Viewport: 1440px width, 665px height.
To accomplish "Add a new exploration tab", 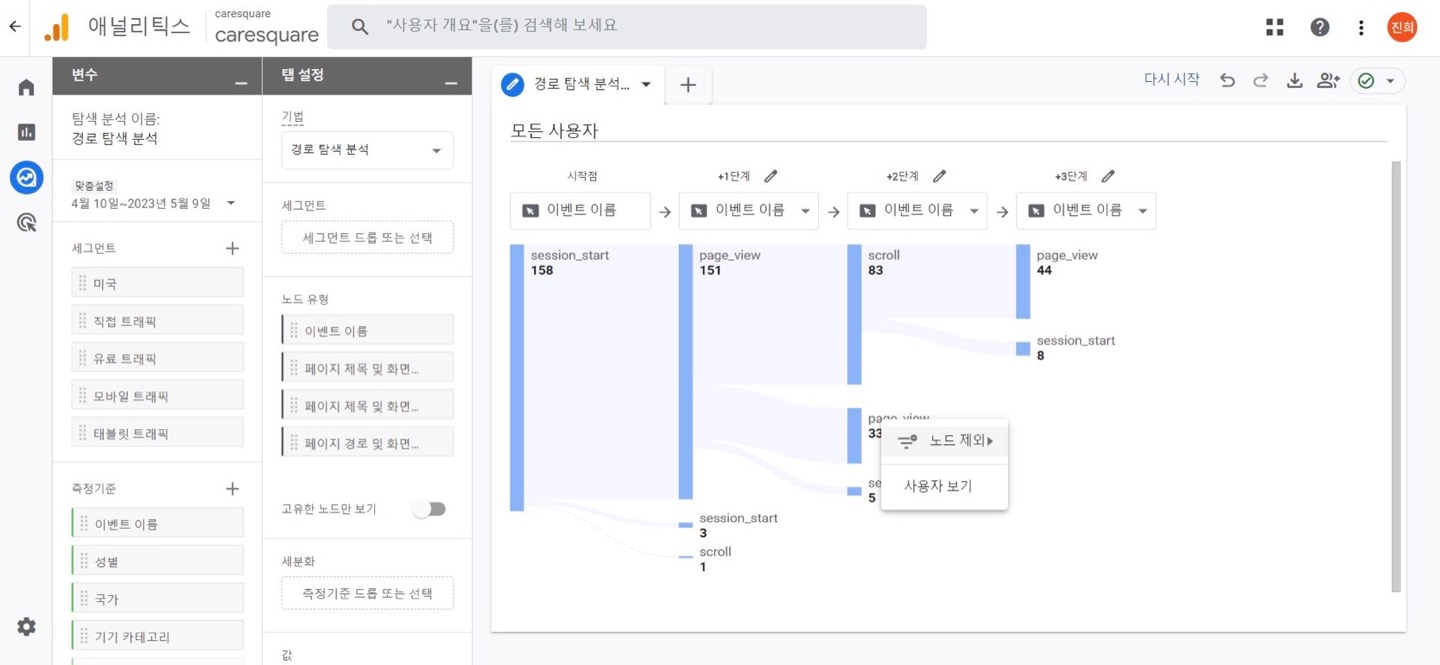I will pos(688,85).
